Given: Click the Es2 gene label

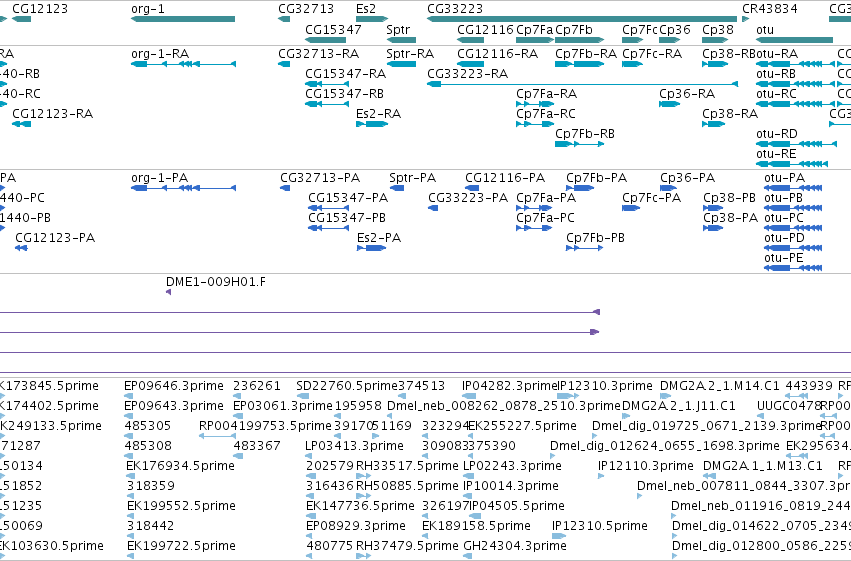Looking at the screenshot, I should (x=366, y=9).
